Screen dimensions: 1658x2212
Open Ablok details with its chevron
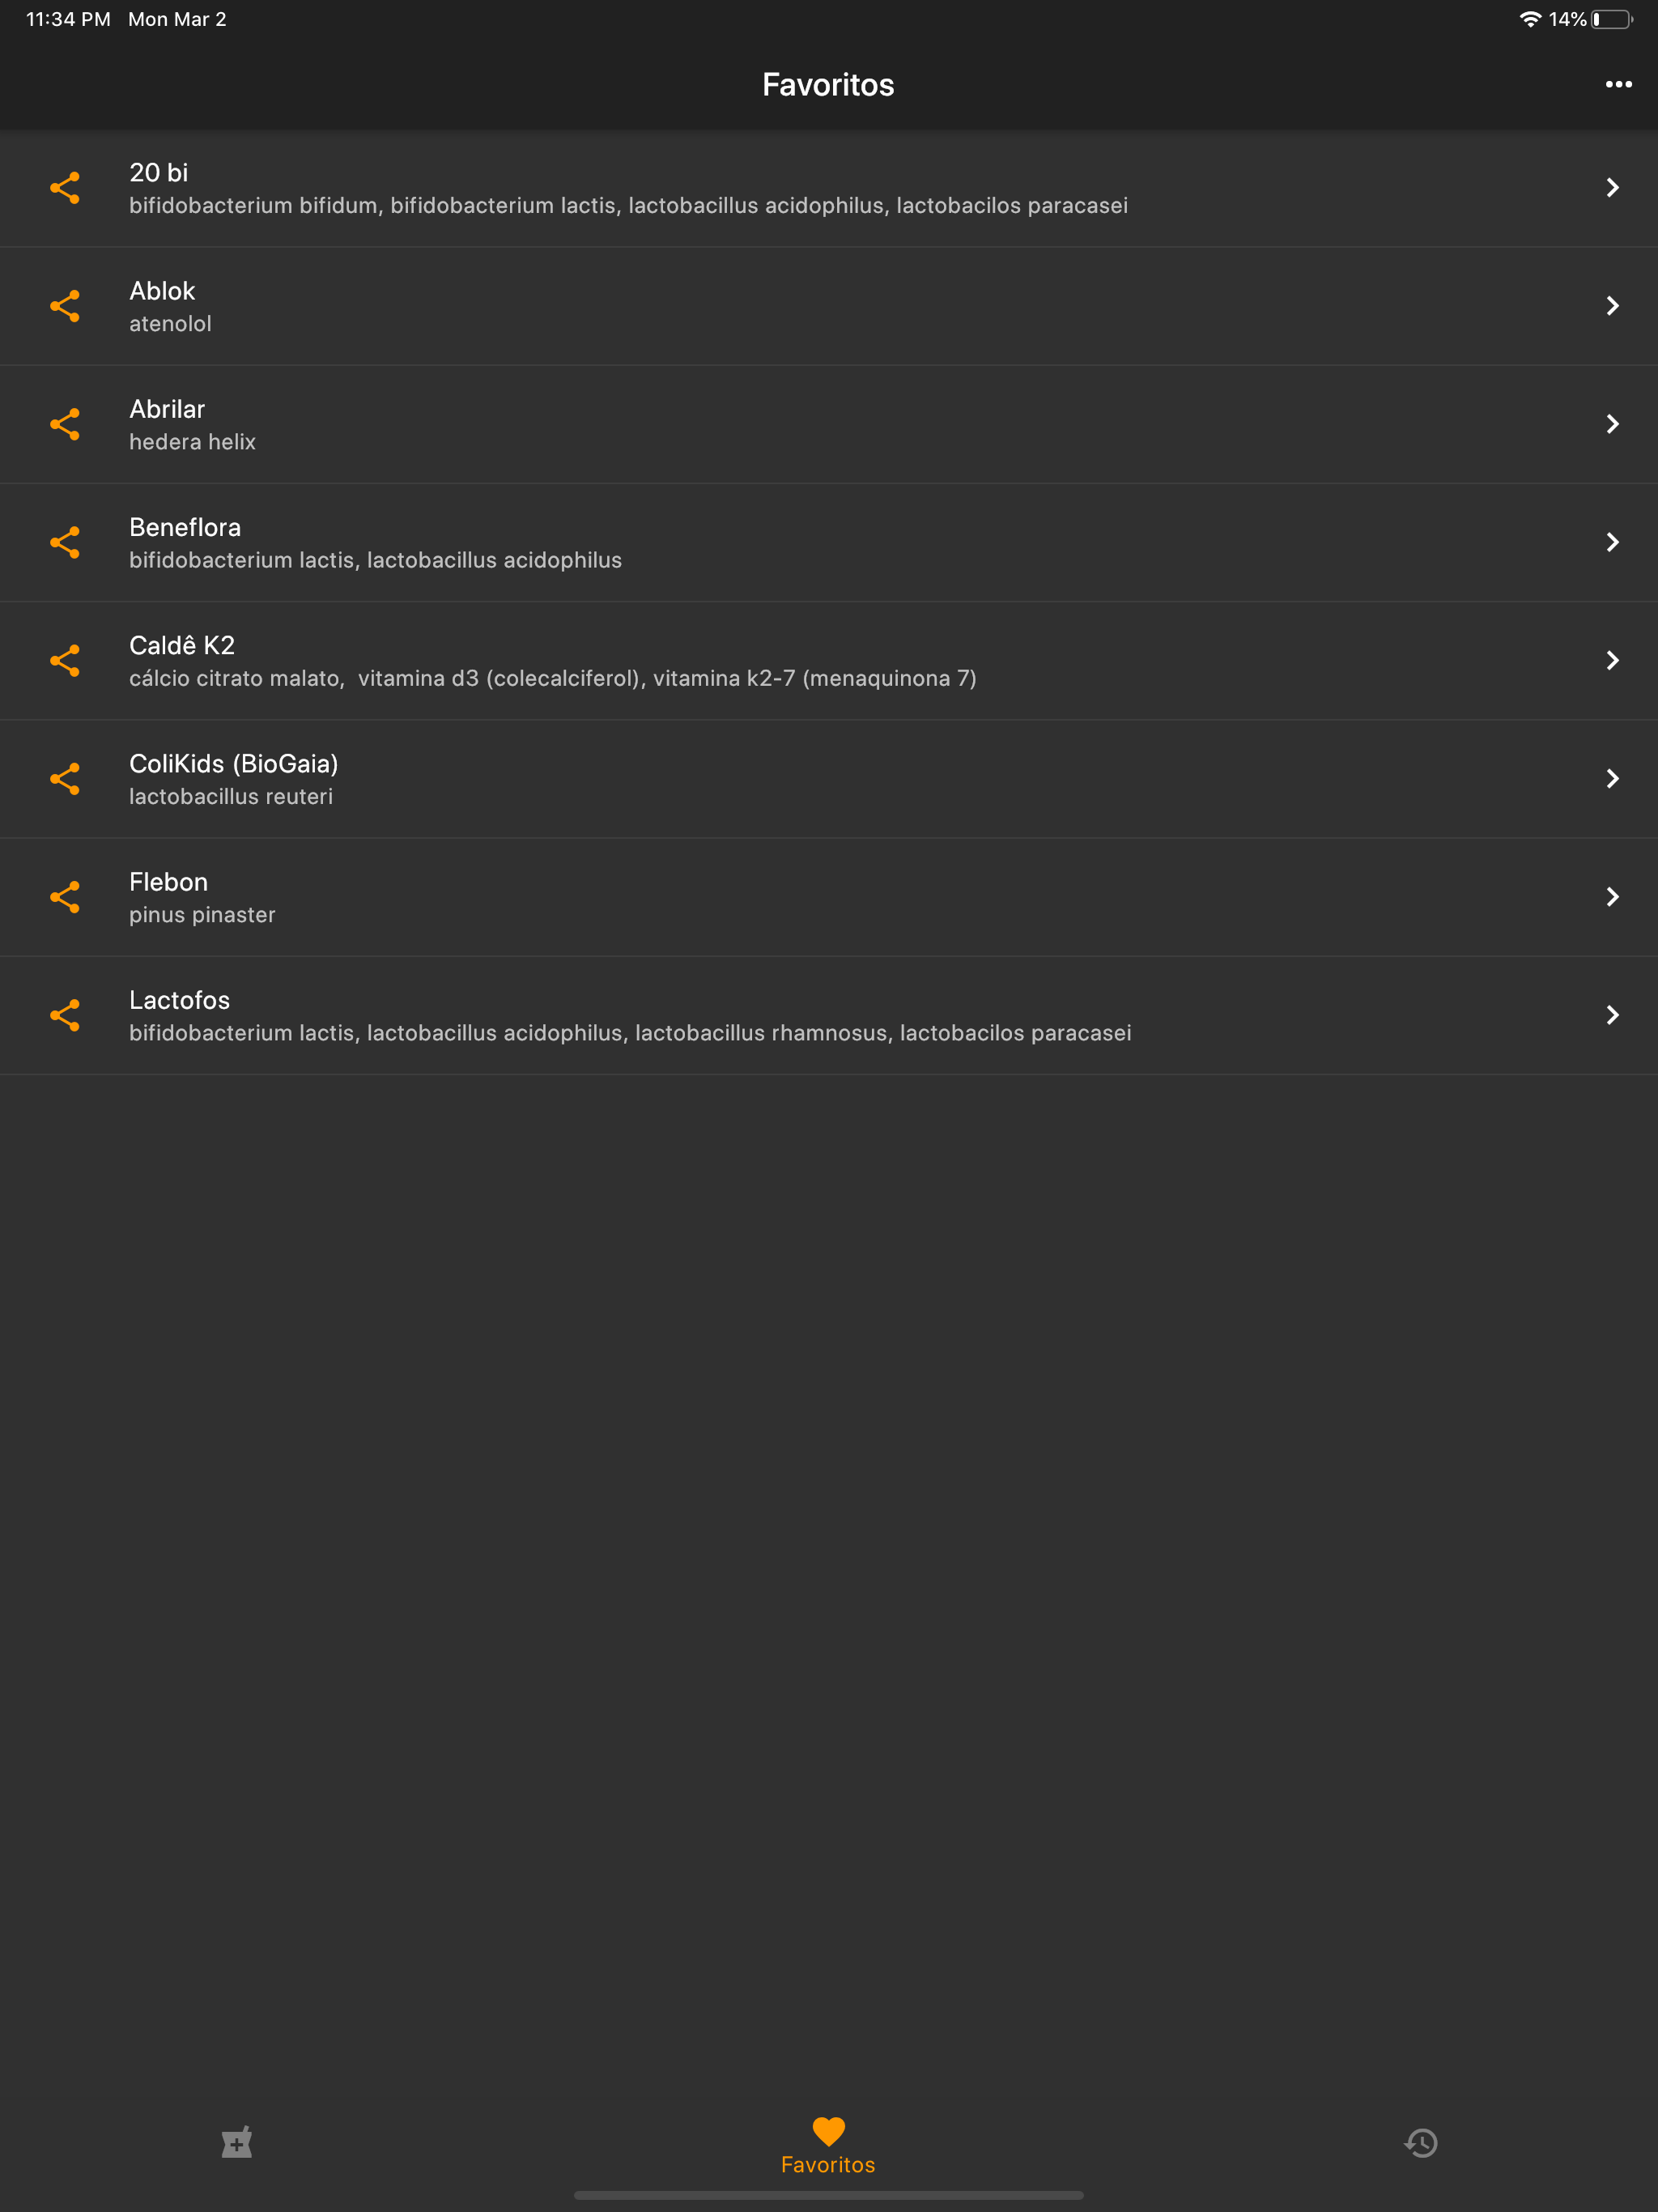(x=1612, y=306)
